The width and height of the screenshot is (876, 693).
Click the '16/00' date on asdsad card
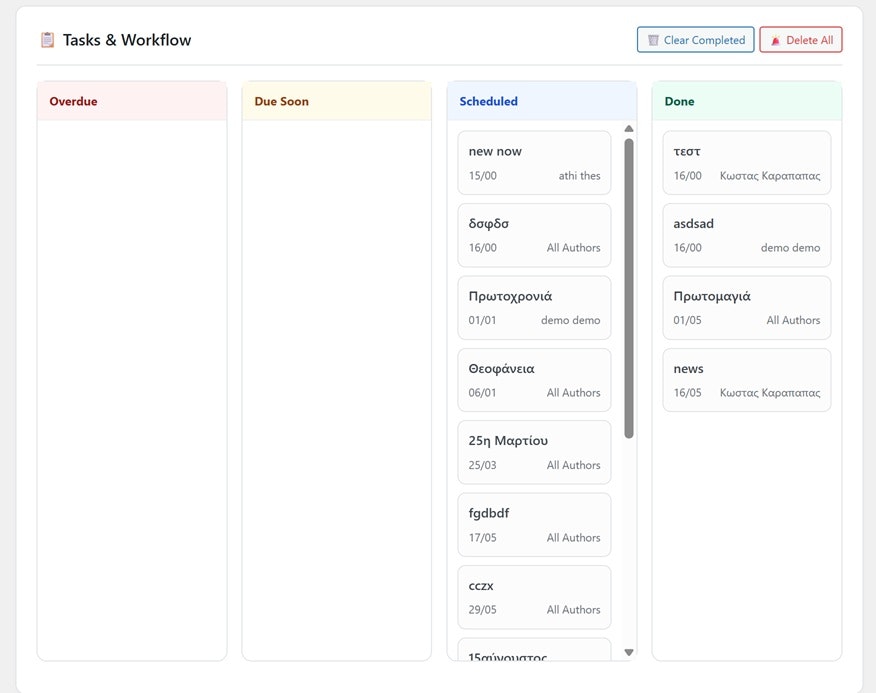pyautogui.click(x=687, y=248)
